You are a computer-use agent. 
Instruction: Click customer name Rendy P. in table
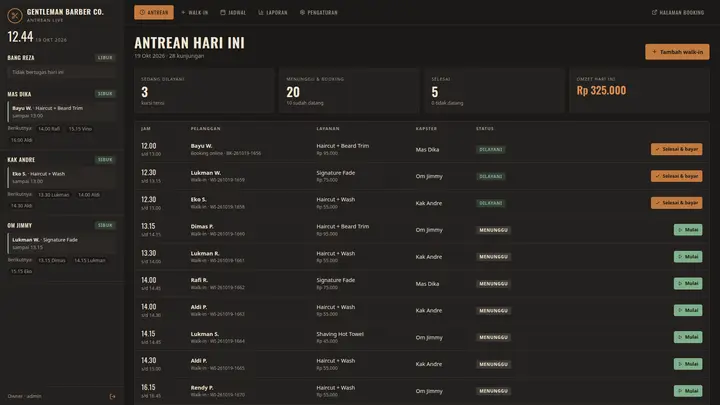click(x=202, y=388)
